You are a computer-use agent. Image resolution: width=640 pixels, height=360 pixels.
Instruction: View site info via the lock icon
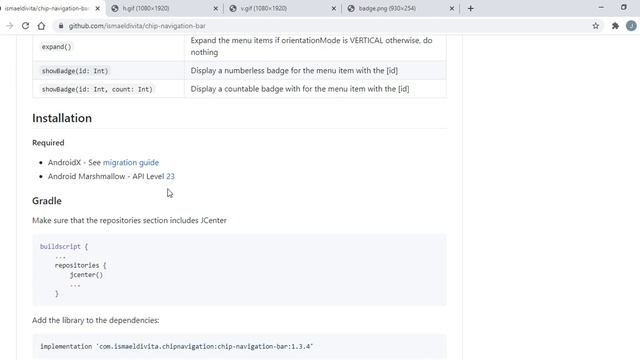tap(61, 26)
